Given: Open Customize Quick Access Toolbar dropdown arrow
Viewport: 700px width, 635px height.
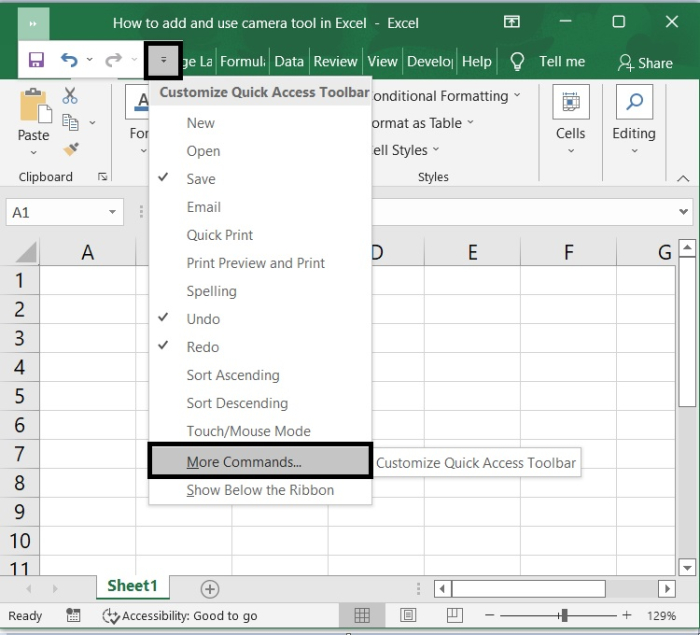Looking at the screenshot, I should pyautogui.click(x=163, y=61).
